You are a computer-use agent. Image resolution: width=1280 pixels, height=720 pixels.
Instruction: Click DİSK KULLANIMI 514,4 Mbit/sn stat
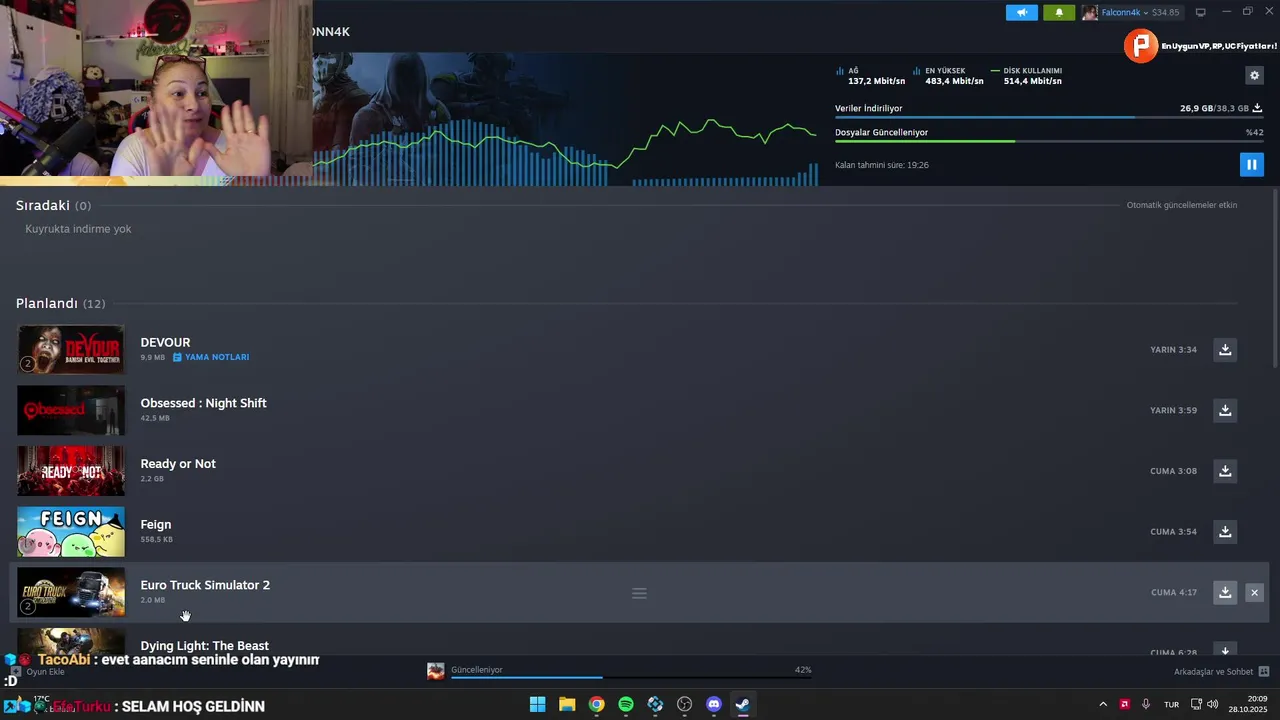1026,76
